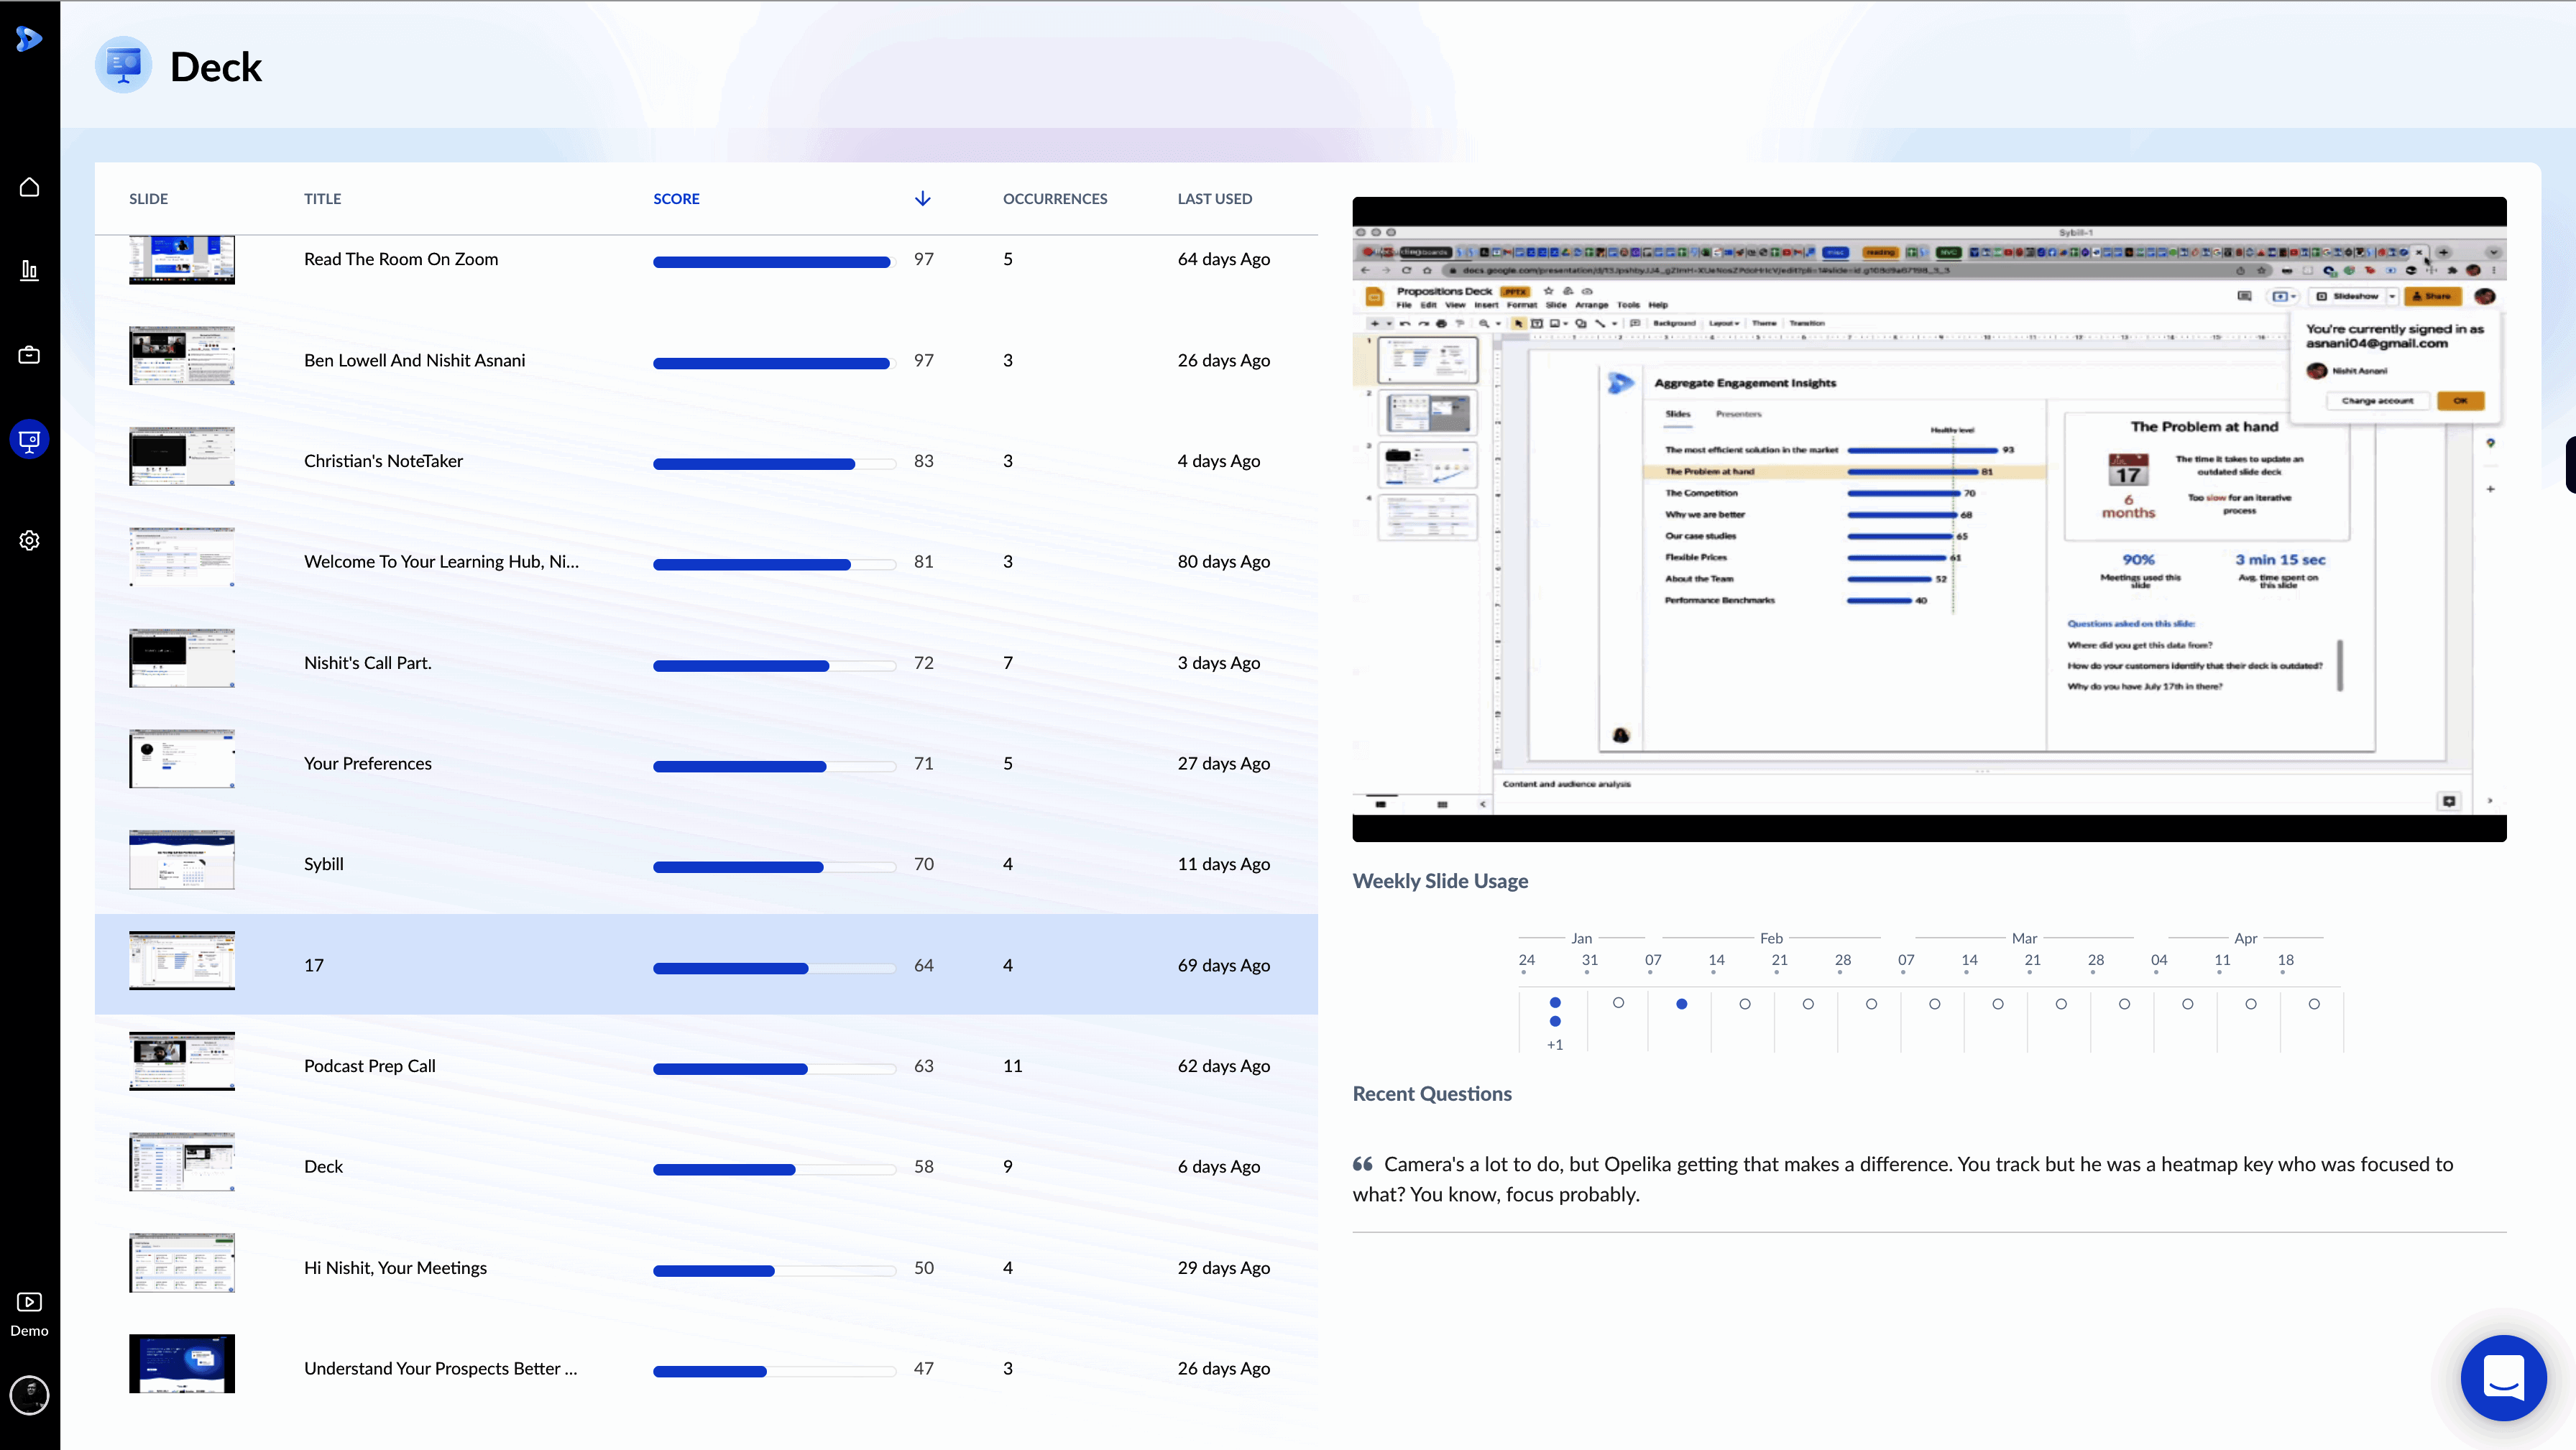Select the filled Feb 07 usage dot
This screenshot has height=1450, width=2576.
(x=1681, y=1003)
